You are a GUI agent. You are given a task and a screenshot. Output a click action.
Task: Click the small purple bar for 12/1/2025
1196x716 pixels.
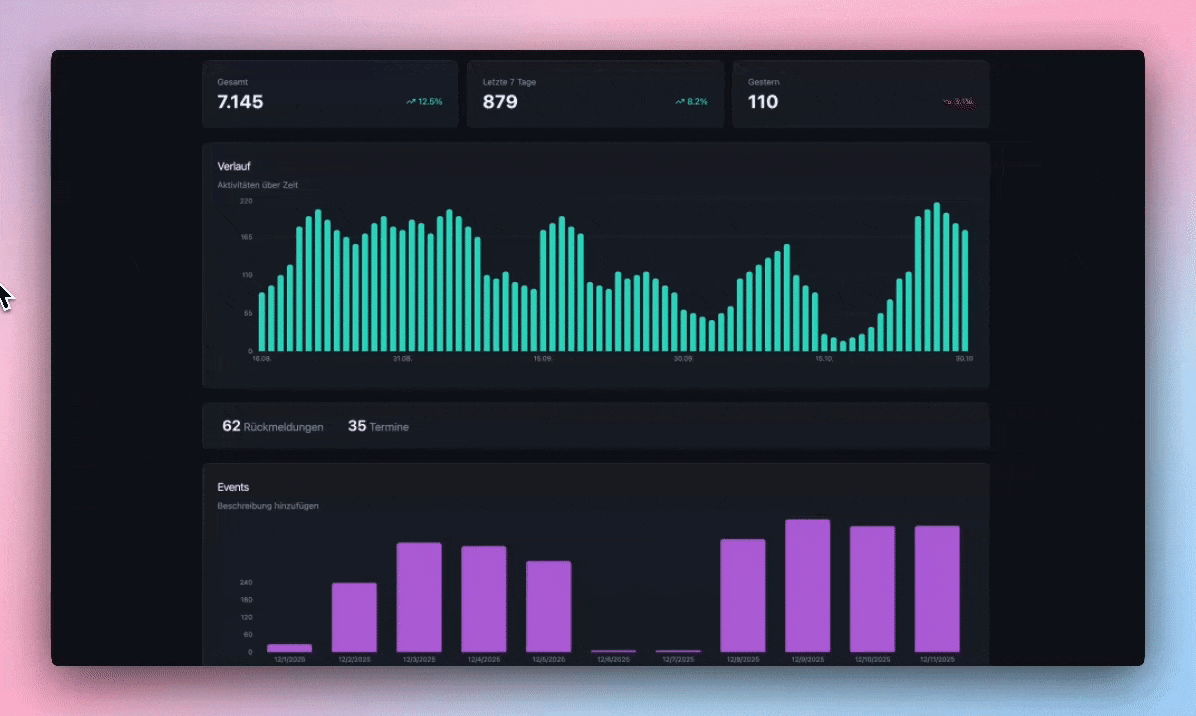pyautogui.click(x=289, y=648)
